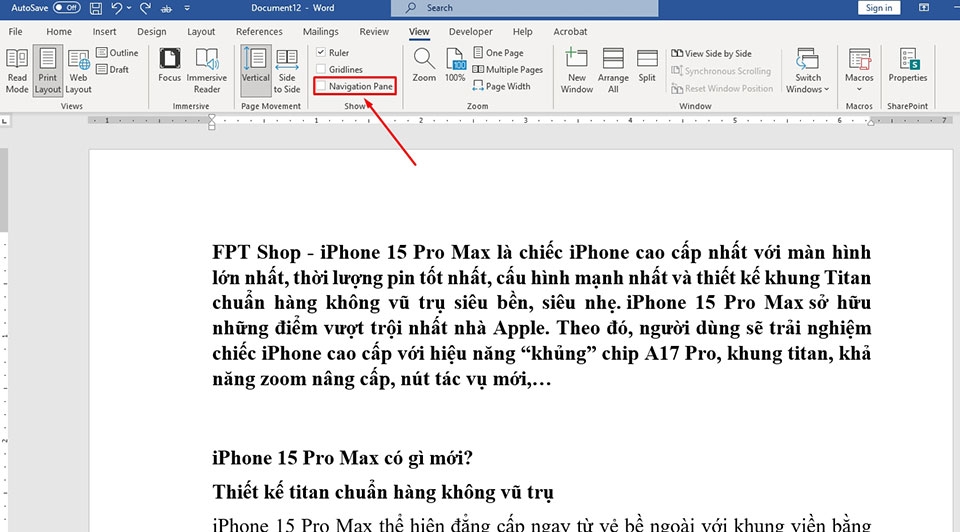Select Print Layout view

pos(48,70)
